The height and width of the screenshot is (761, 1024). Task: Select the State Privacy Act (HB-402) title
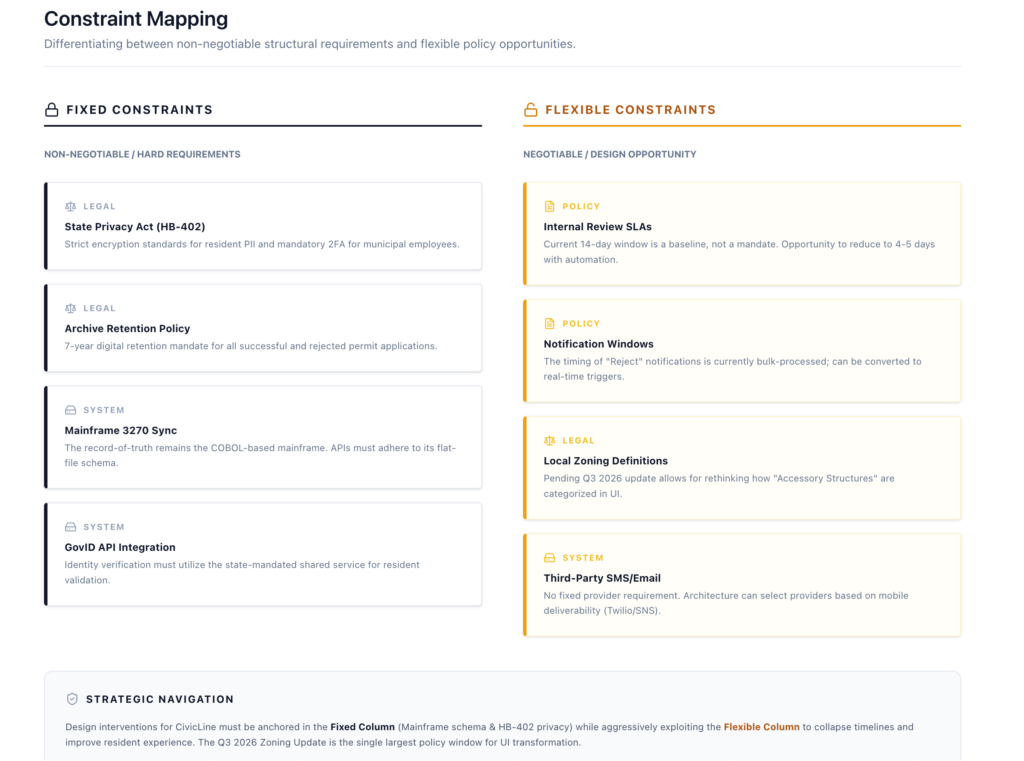[x=135, y=227]
